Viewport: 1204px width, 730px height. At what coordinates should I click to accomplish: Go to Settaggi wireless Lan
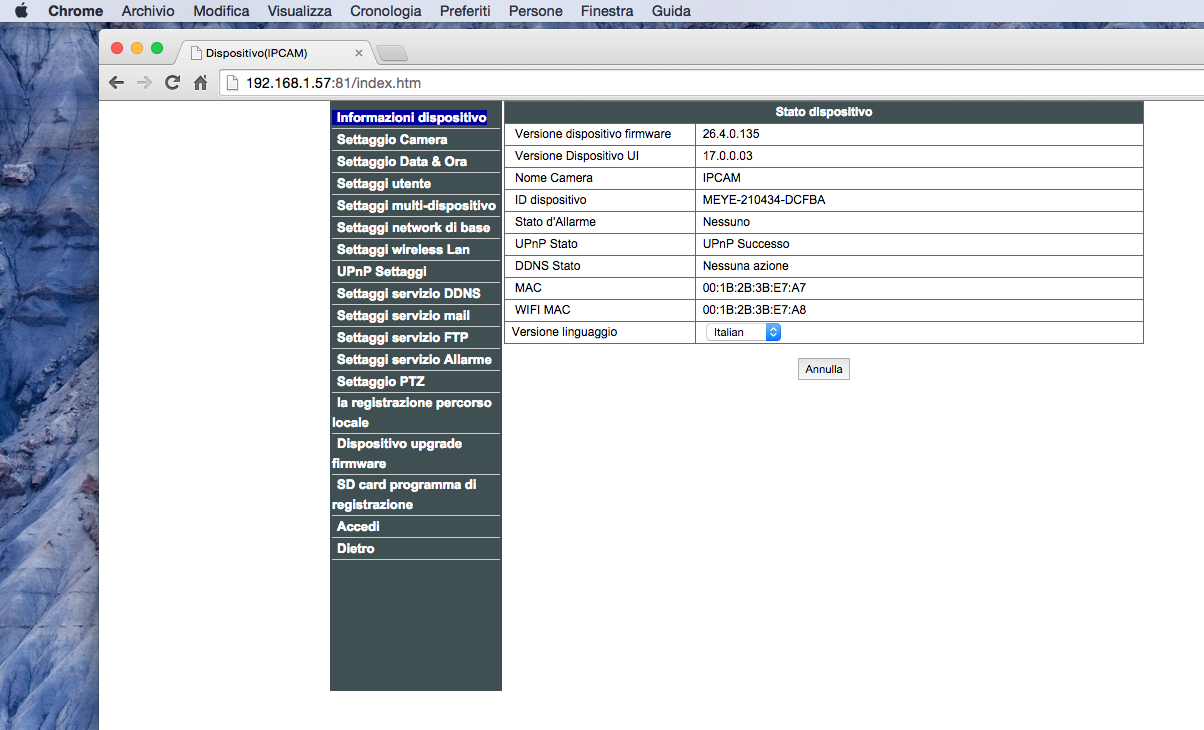(403, 250)
